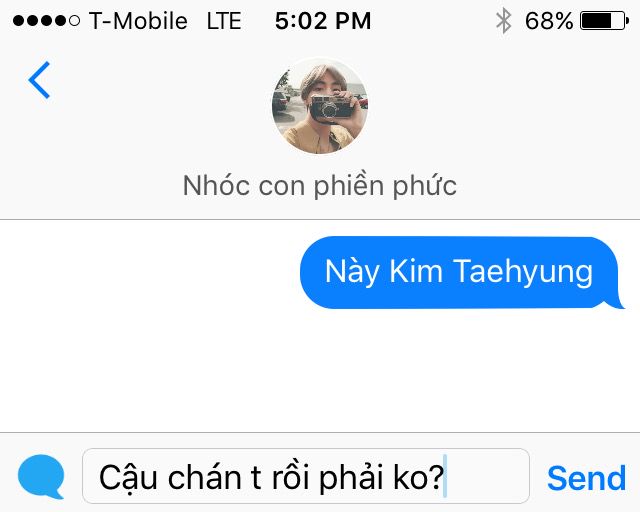640x512 pixels.
Task: Tap the Bluetooth status icon
Action: click(x=504, y=20)
